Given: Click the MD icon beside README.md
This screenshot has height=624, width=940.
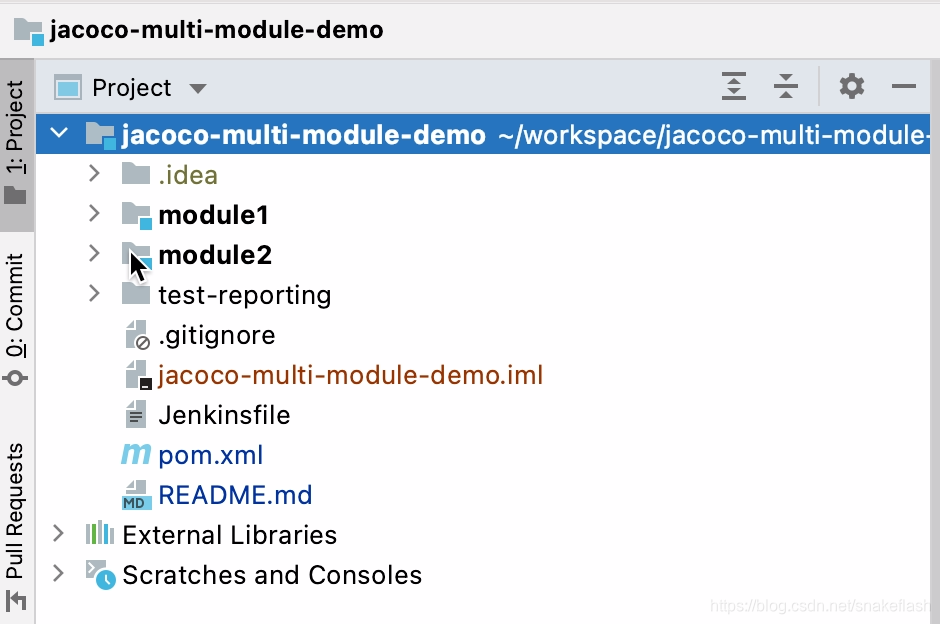Looking at the screenshot, I should tap(137, 495).
